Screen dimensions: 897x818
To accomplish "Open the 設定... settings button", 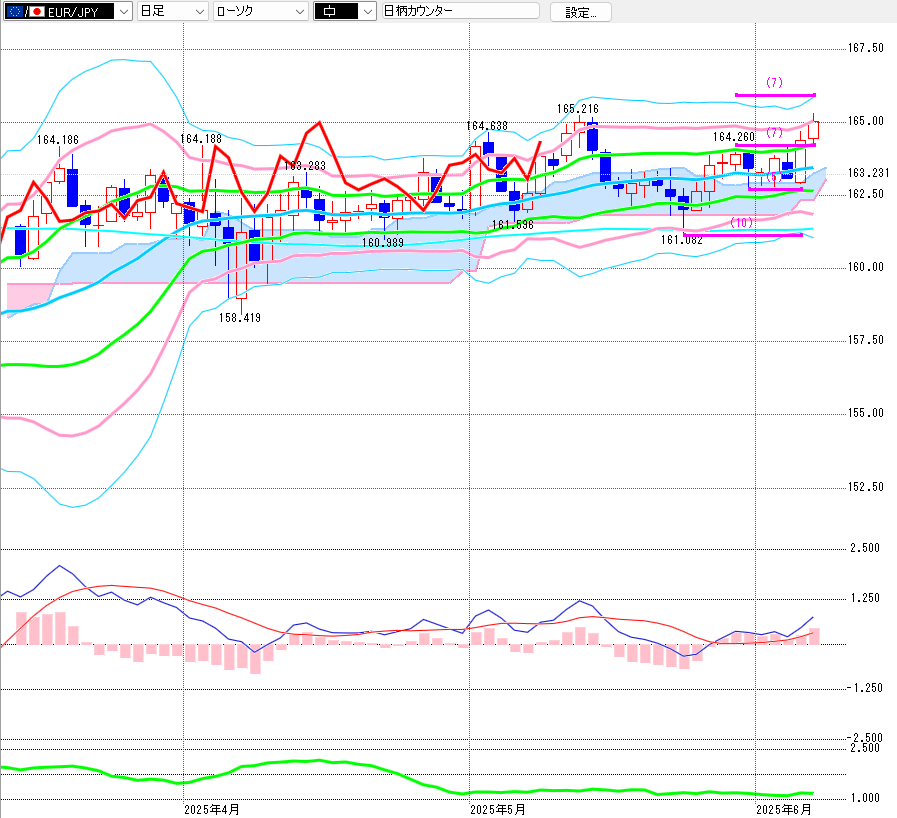I will click(x=581, y=12).
